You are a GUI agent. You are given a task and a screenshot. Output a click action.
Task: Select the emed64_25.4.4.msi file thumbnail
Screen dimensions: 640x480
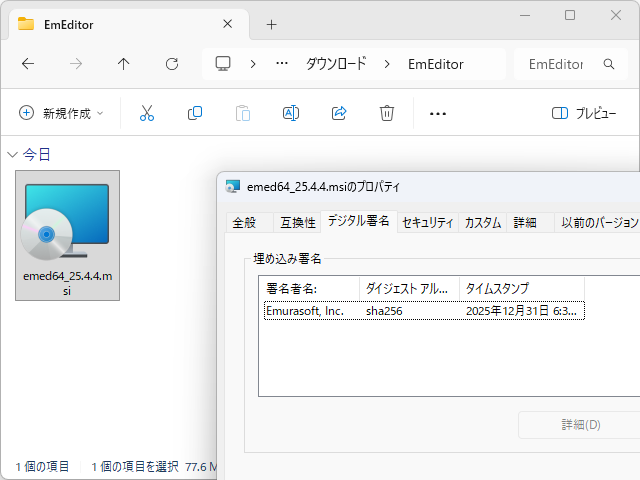click(x=67, y=236)
